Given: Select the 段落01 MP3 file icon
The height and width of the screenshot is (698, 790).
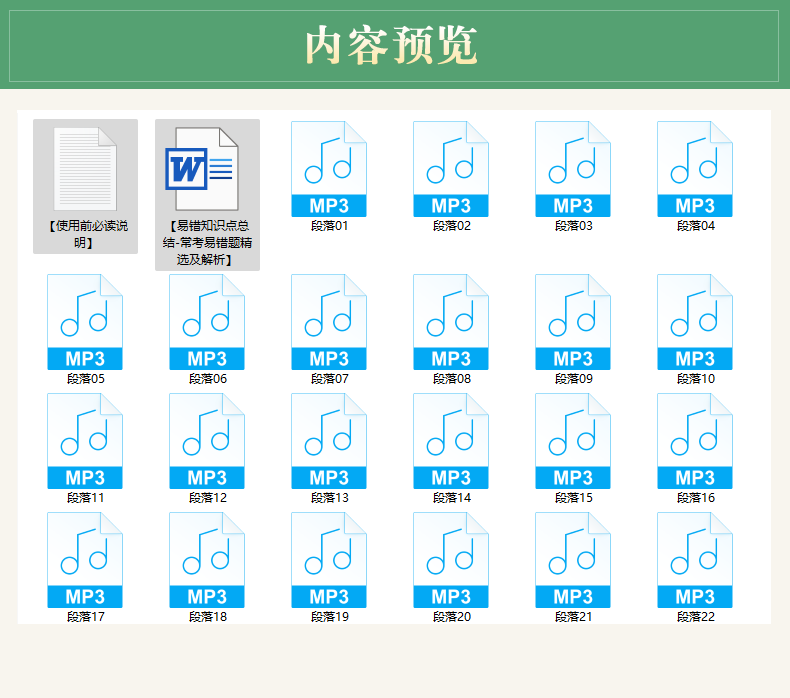Looking at the screenshot, I should pos(329,169).
